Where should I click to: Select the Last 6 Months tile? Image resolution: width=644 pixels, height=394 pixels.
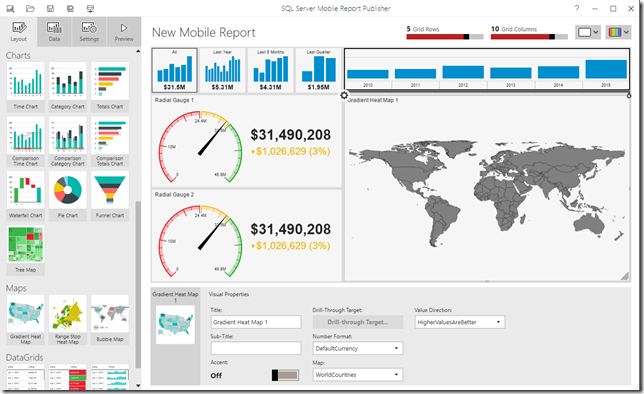pos(270,70)
